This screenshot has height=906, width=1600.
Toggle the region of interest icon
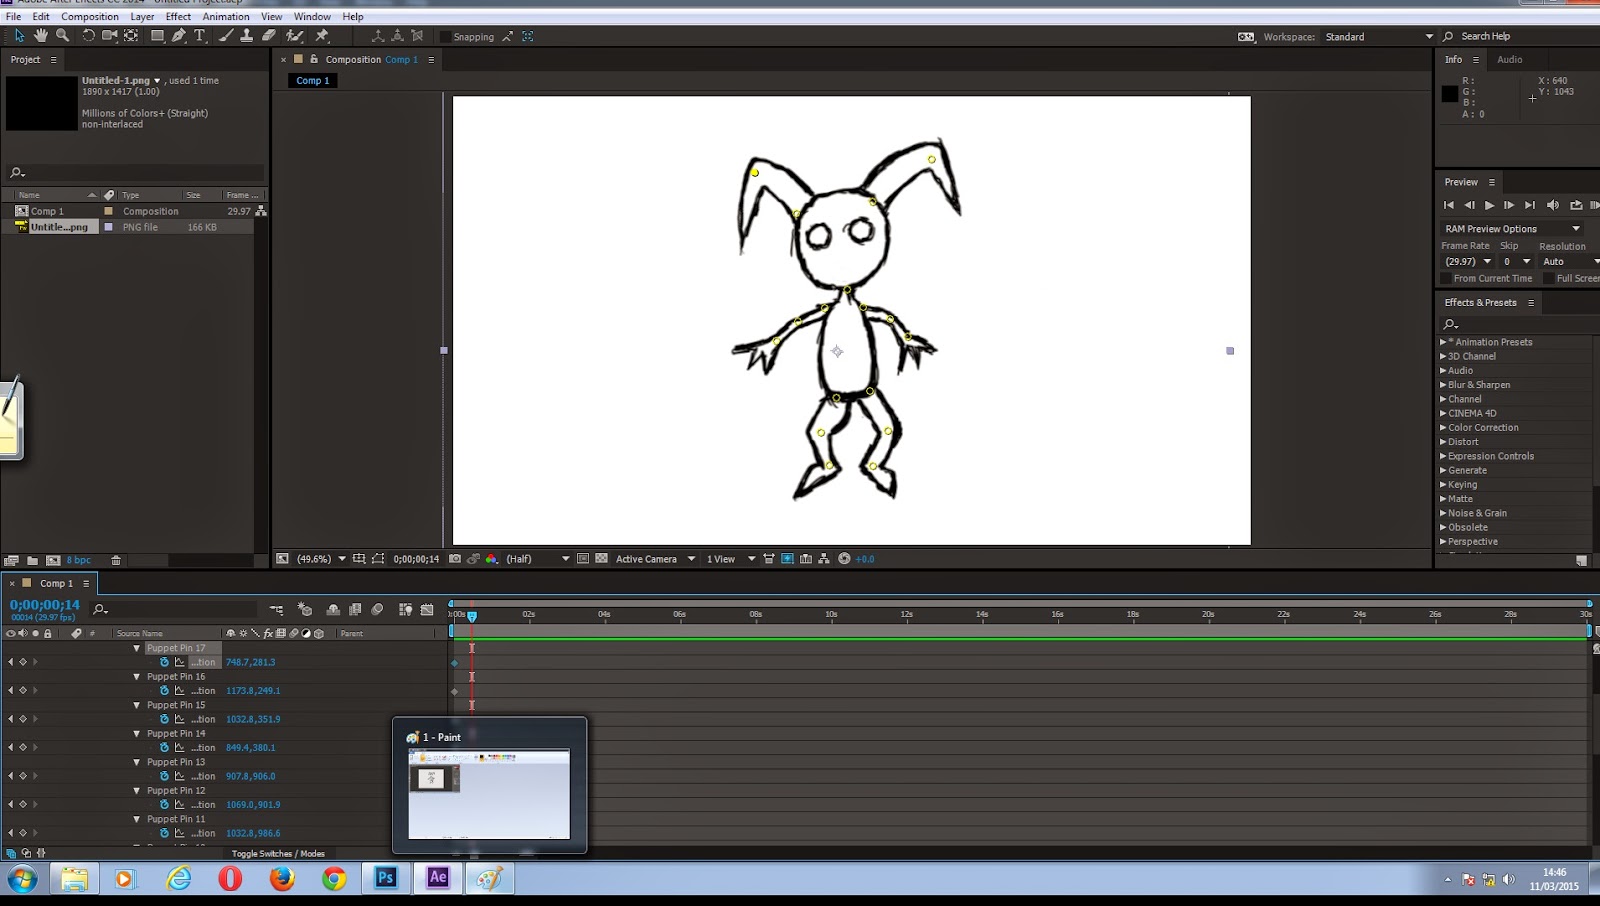(x=582, y=559)
